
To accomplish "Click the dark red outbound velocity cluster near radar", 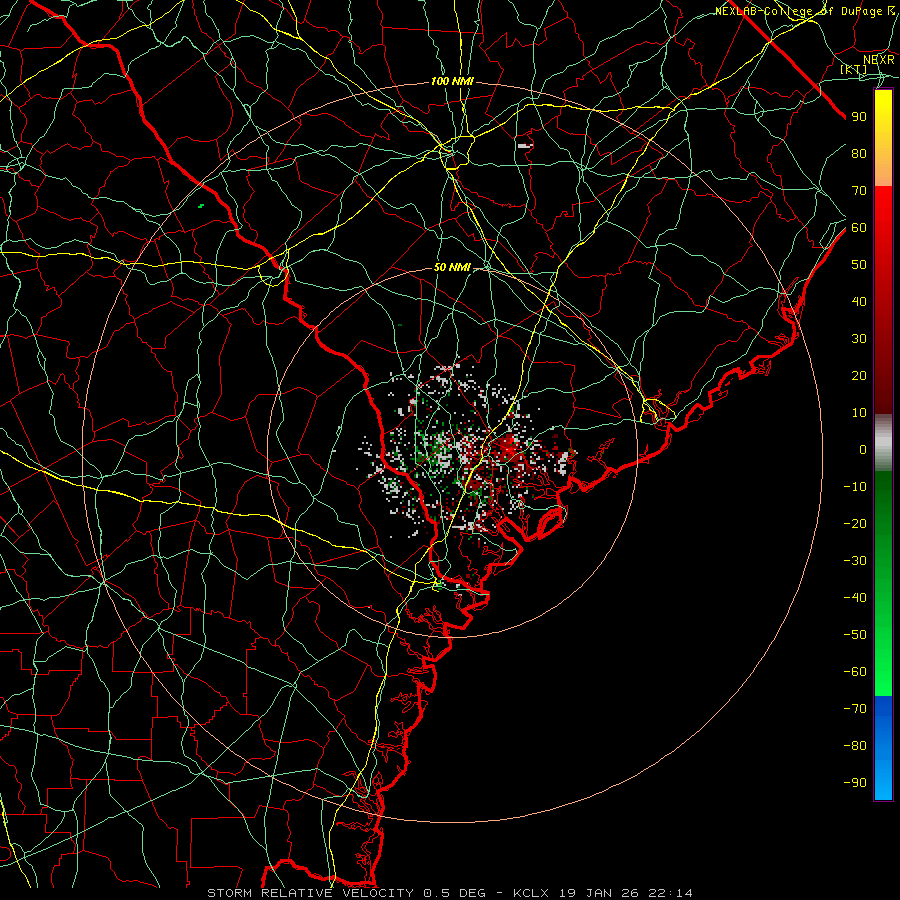I will pos(509,449).
